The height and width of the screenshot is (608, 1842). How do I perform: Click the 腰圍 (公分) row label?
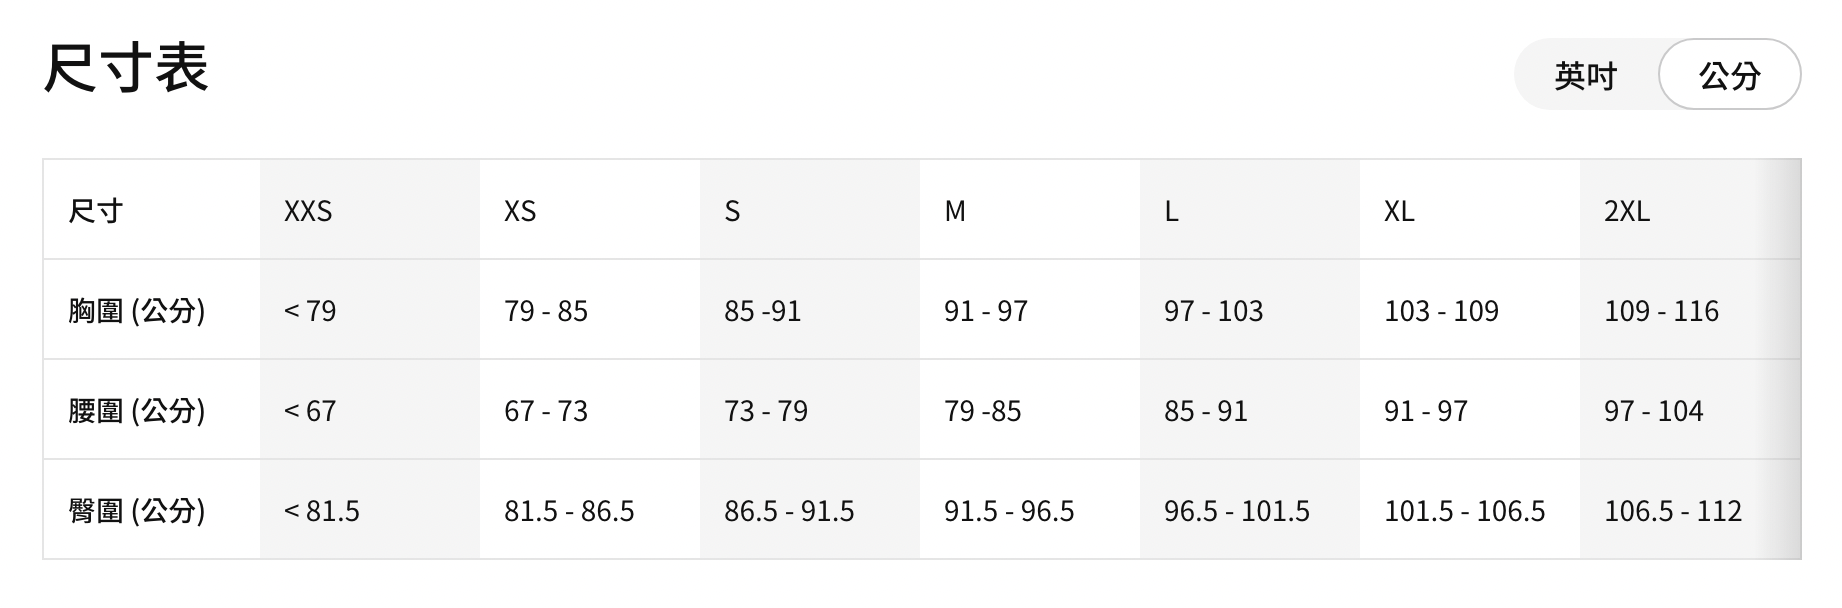point(137,411)
